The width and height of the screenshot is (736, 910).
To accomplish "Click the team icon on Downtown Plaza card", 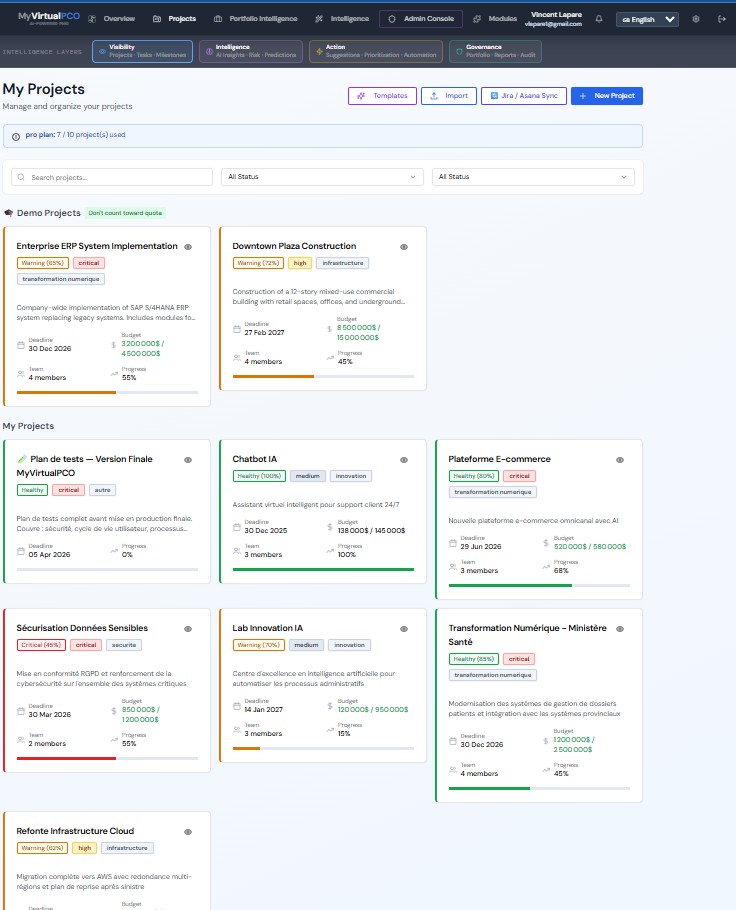I will point(237,358).
